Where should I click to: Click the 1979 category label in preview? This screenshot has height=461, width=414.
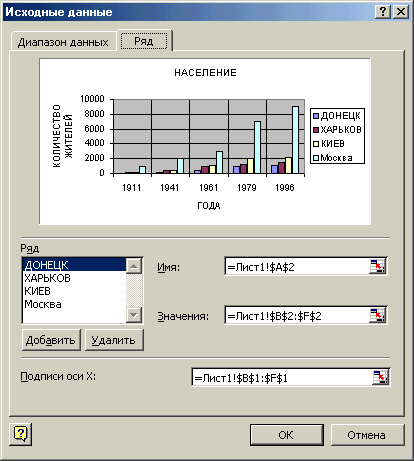[247, 188]
